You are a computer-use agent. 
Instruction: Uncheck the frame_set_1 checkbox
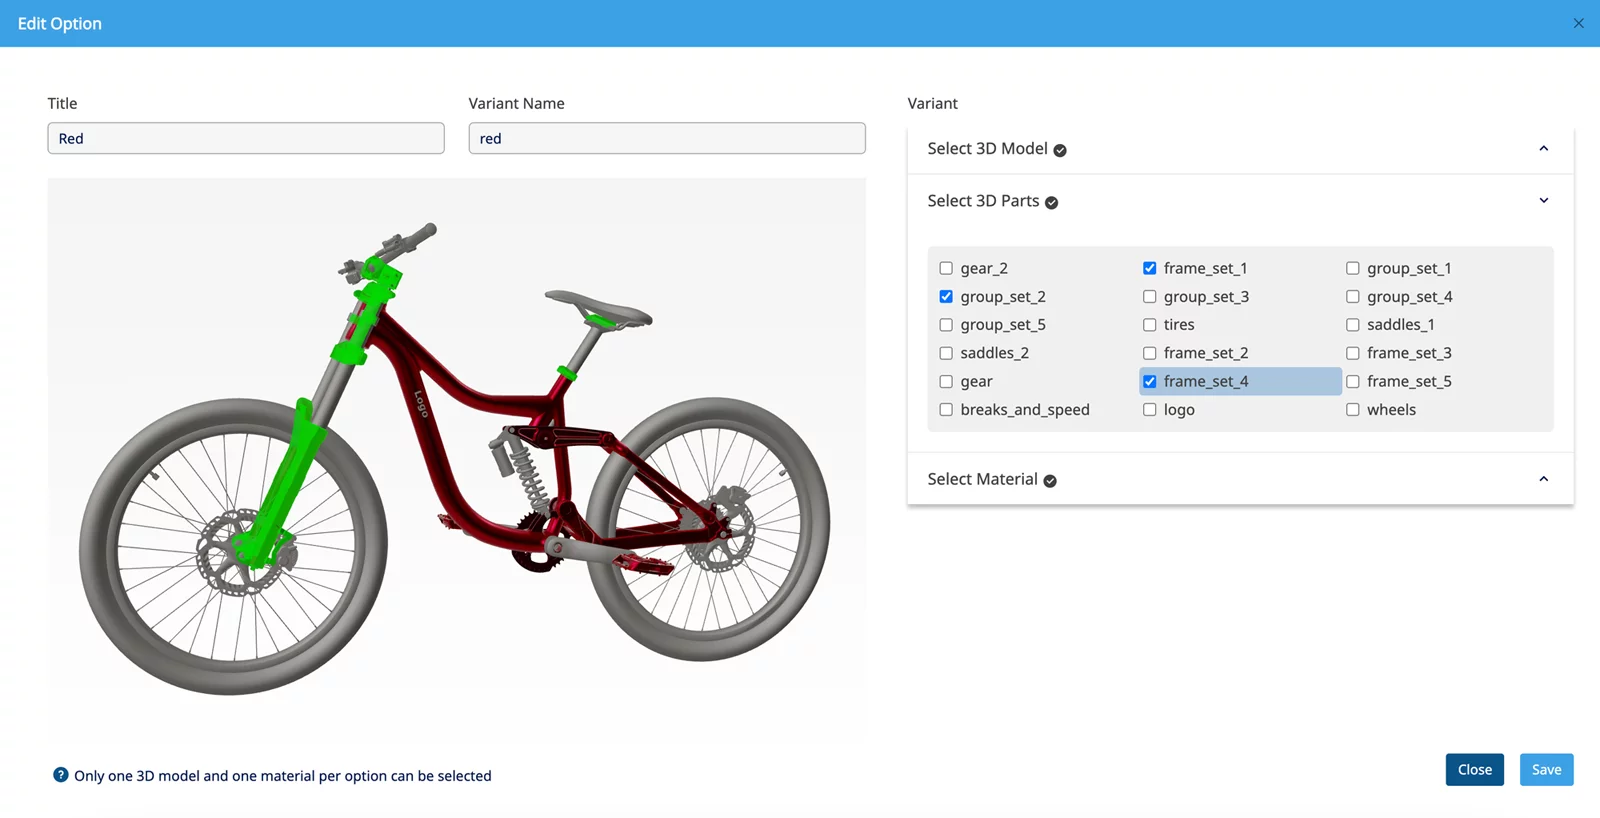[x=1150, y=268]
